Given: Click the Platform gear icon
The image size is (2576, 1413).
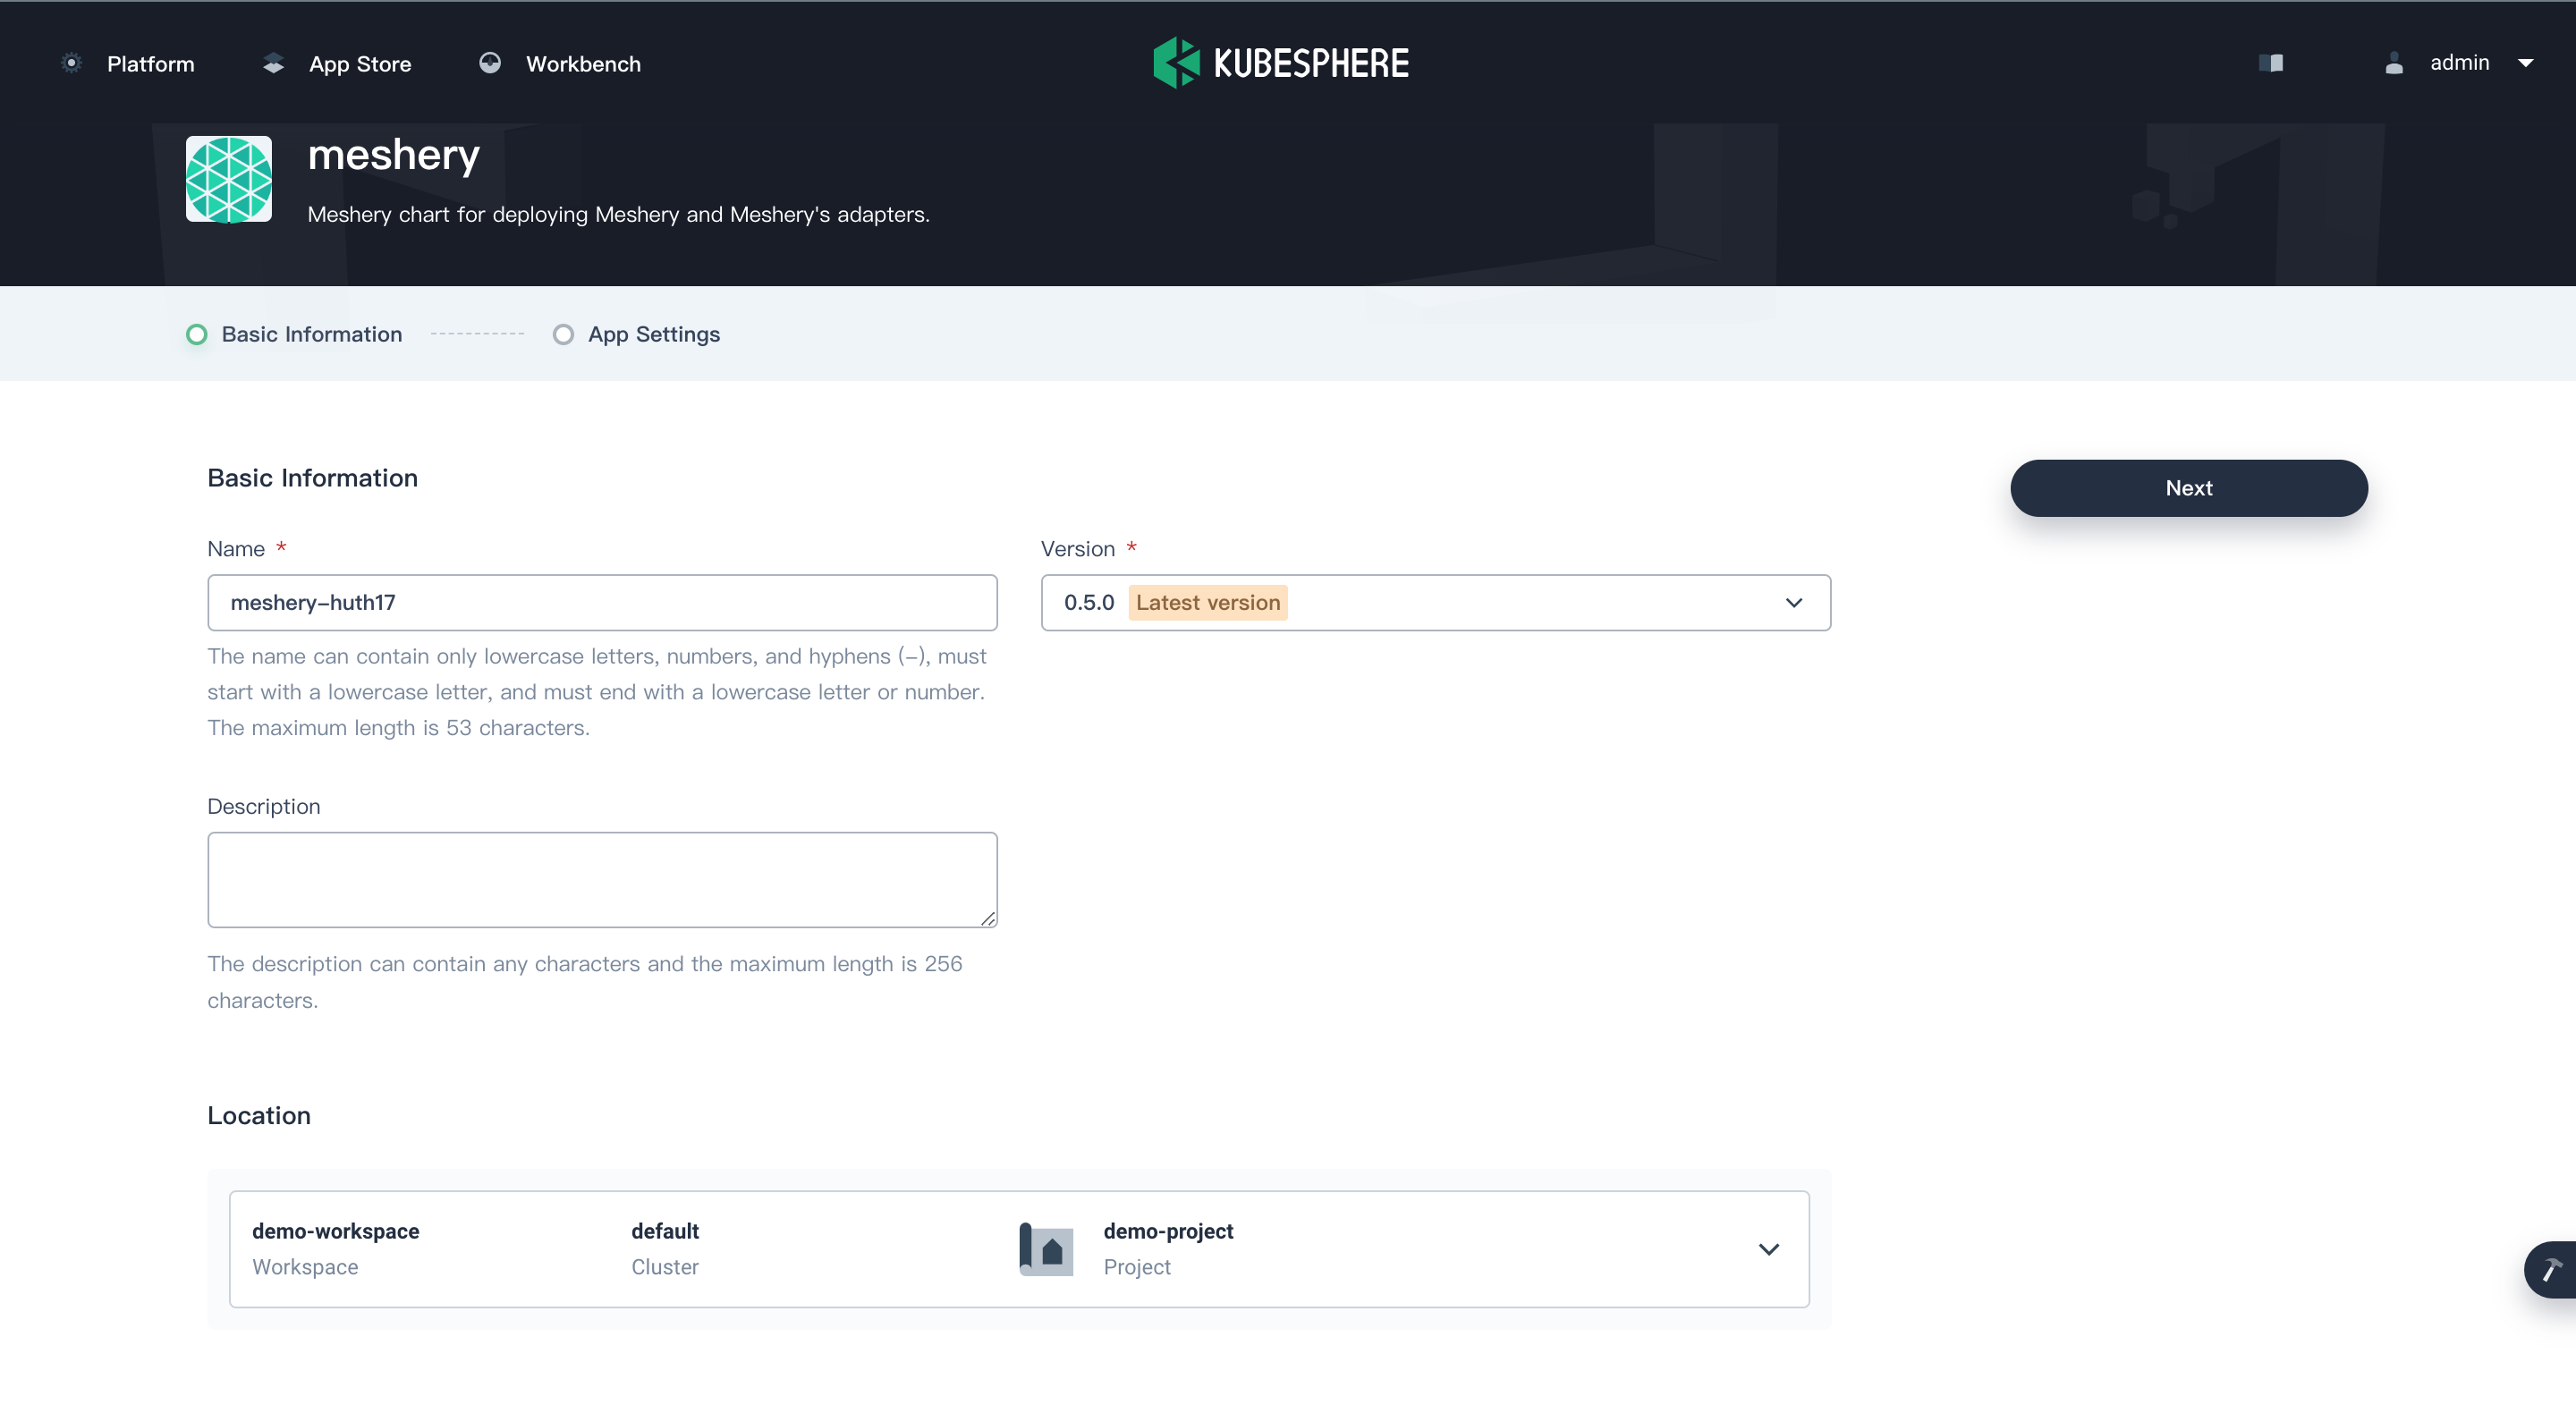Looking at the screenshot, I should point(71,63).
